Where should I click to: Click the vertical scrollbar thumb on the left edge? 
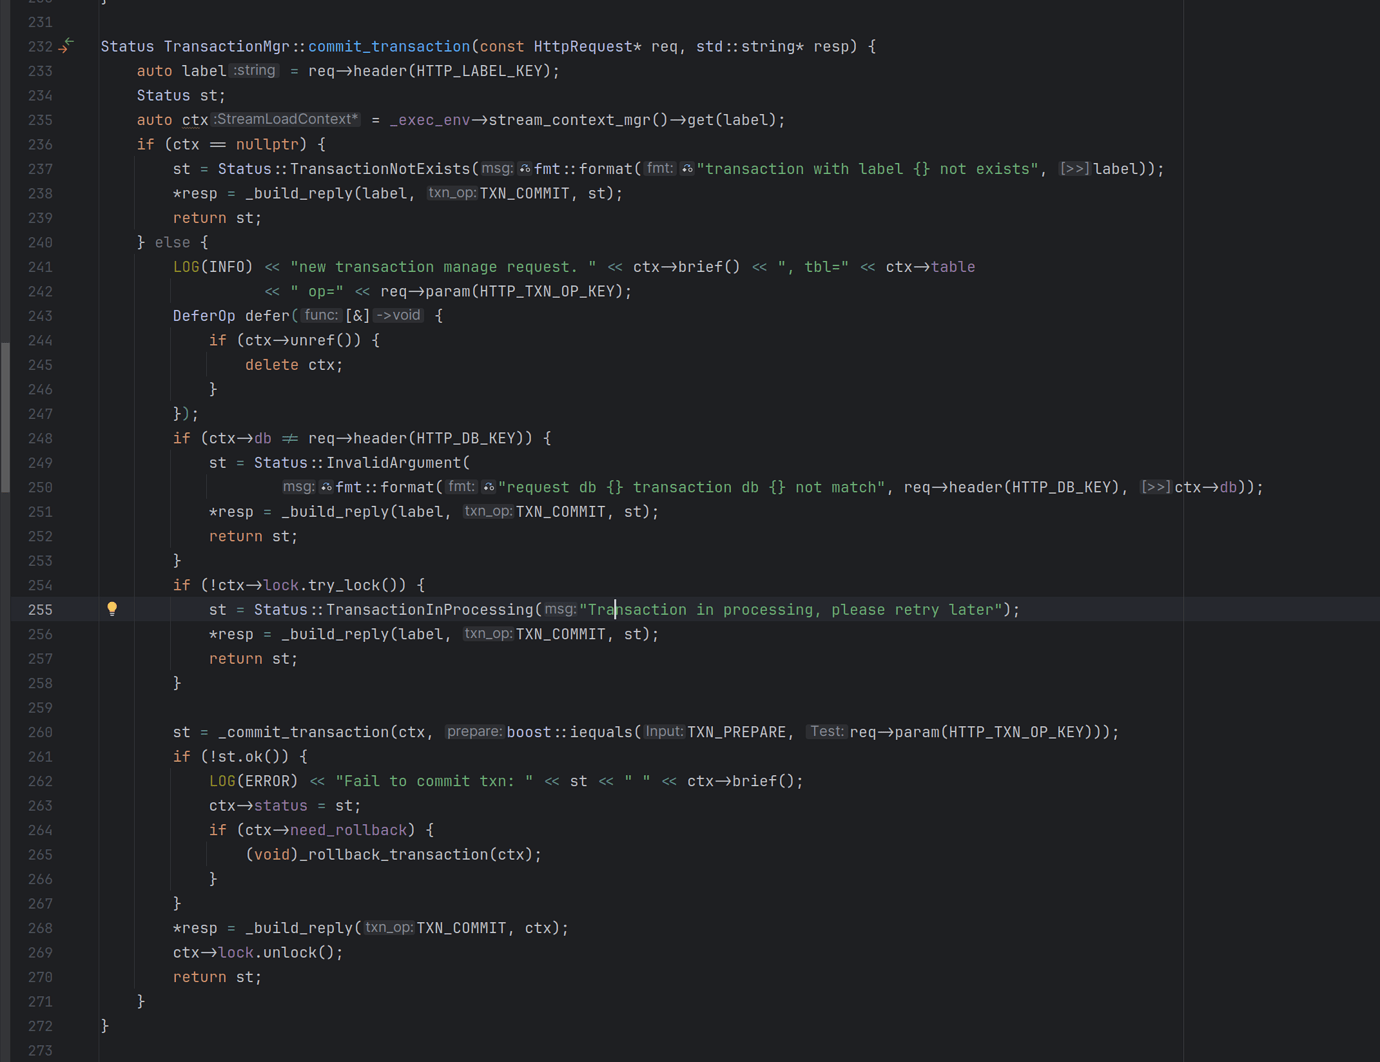click(x=5, y=417)
